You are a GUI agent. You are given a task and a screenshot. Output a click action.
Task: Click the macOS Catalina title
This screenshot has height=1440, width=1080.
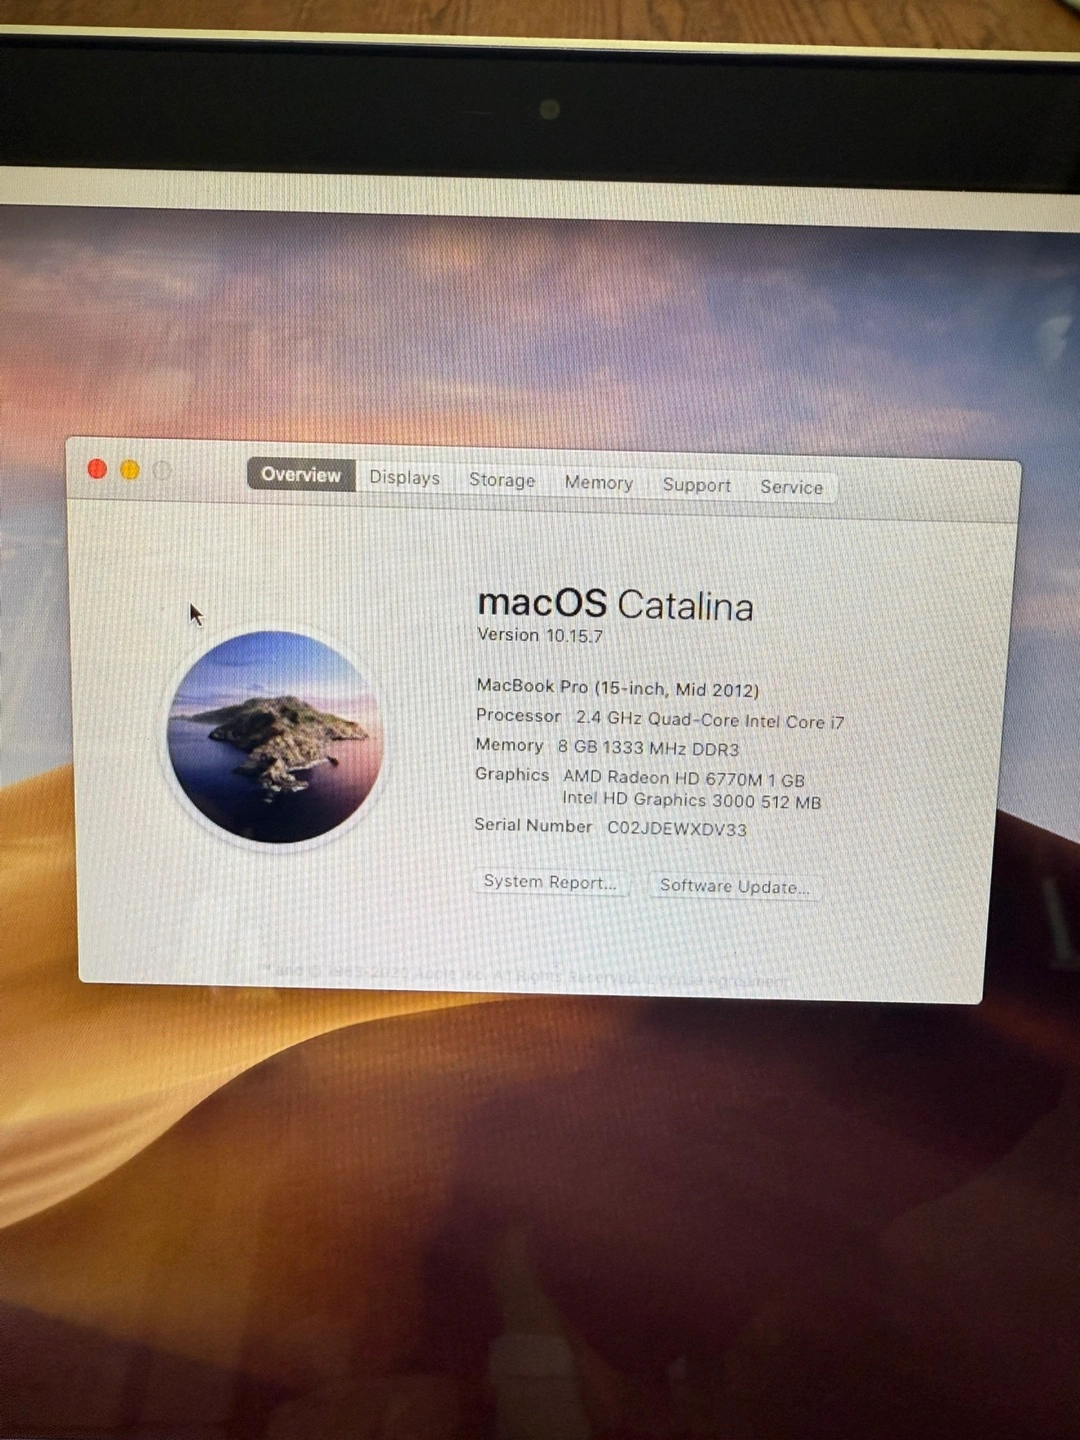(615, 604)
